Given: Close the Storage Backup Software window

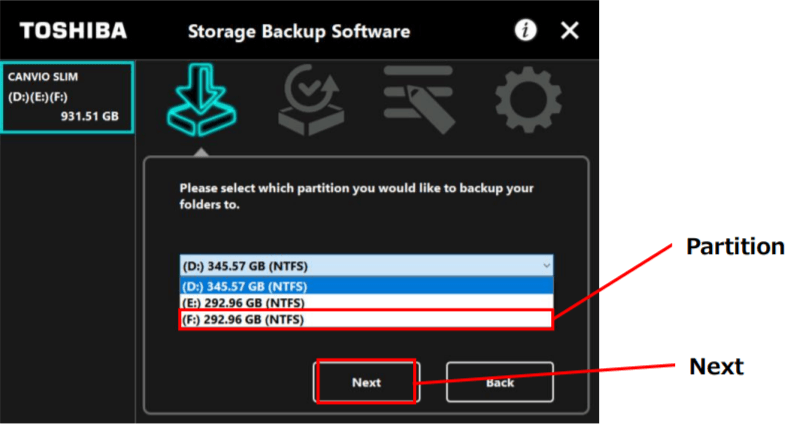Looking at the screenshot, I should coord(569,30).
